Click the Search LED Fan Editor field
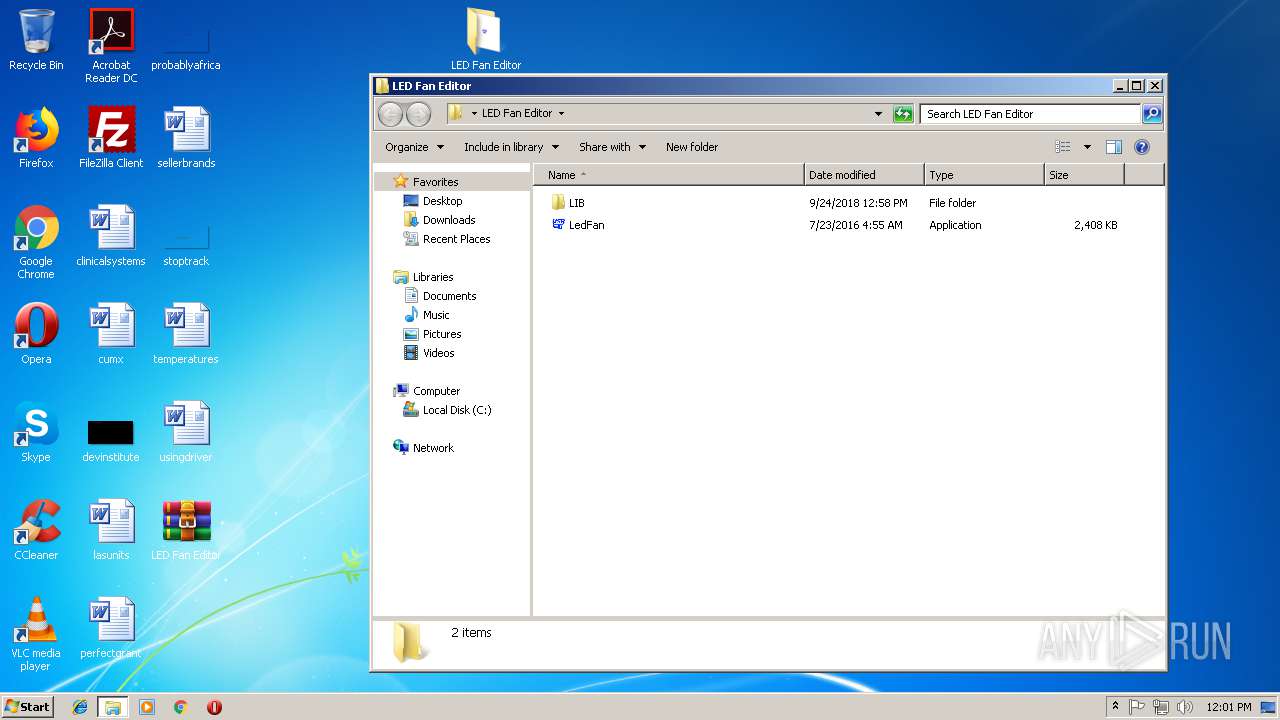The width and height of the screenshot is (1280, 720). 1030,114
